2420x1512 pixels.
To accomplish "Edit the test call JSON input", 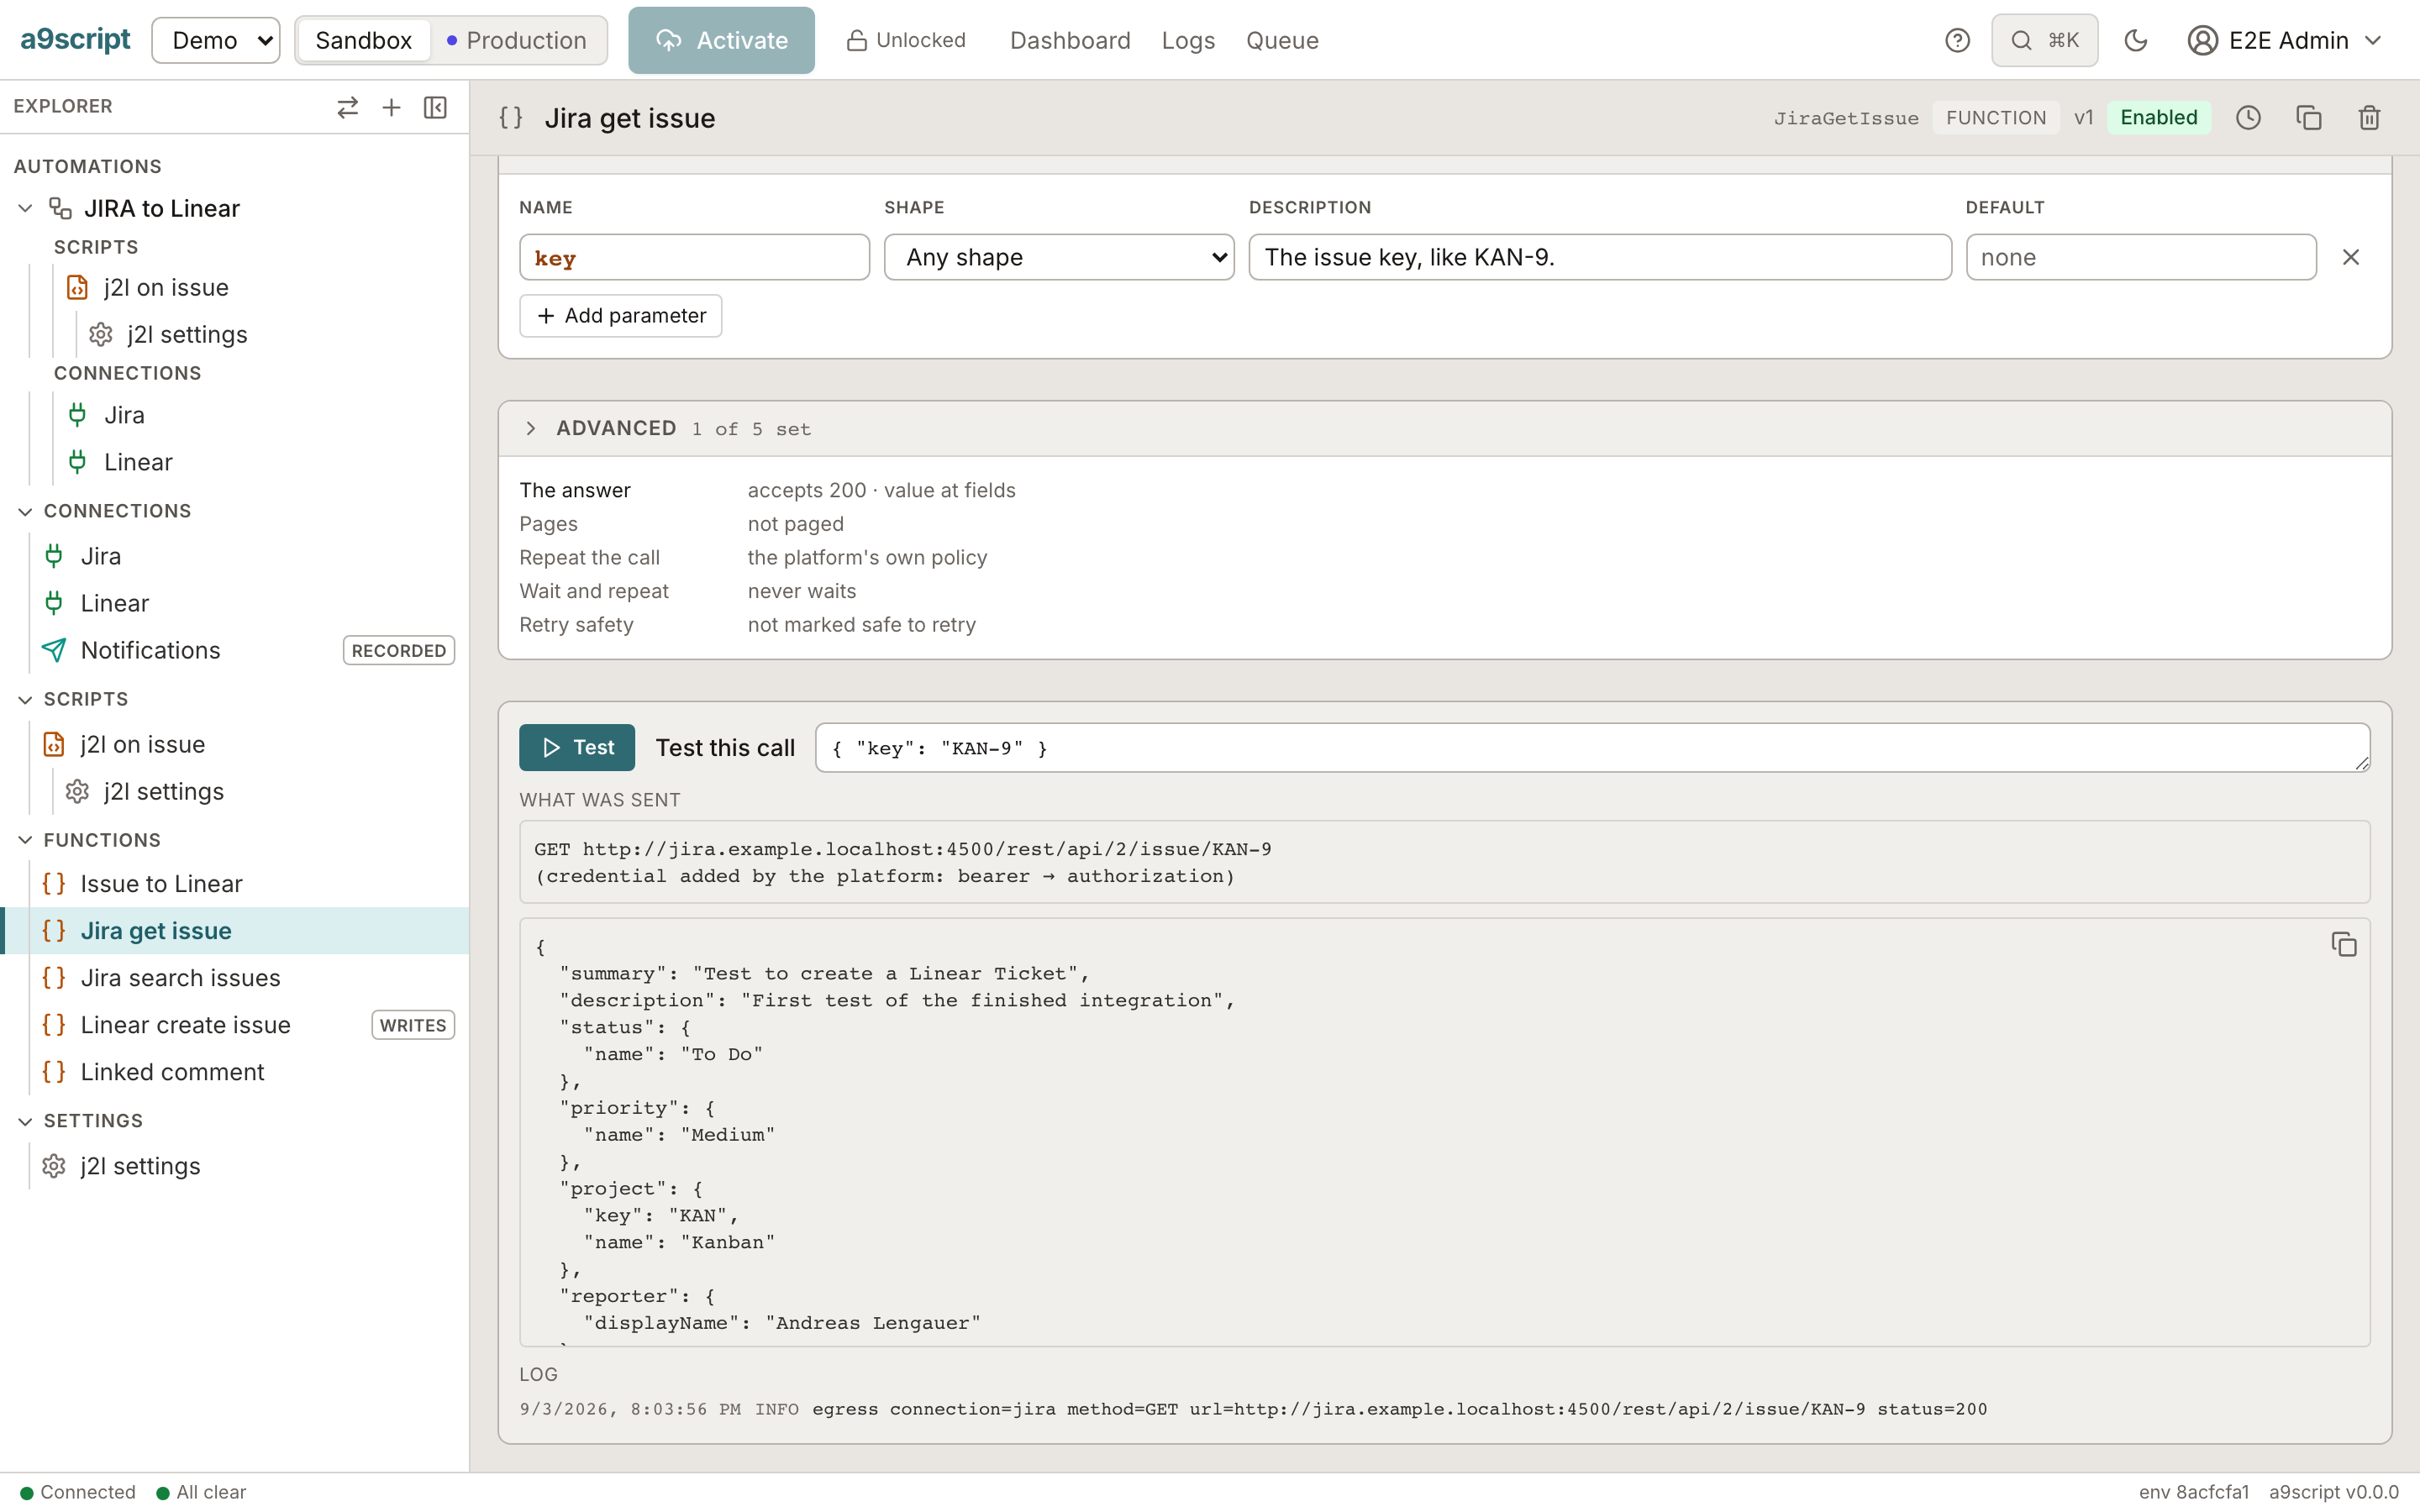I will coord(1592,747).
